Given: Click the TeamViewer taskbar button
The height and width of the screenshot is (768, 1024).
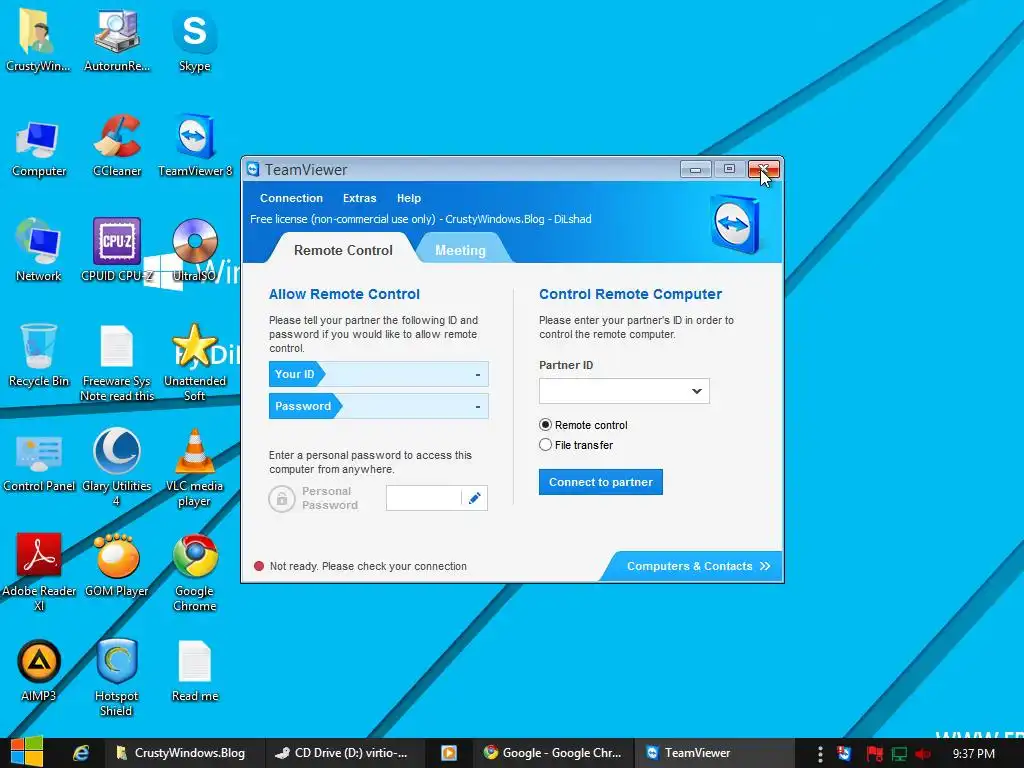Looking at the screenshot, I should coord(713,753).
